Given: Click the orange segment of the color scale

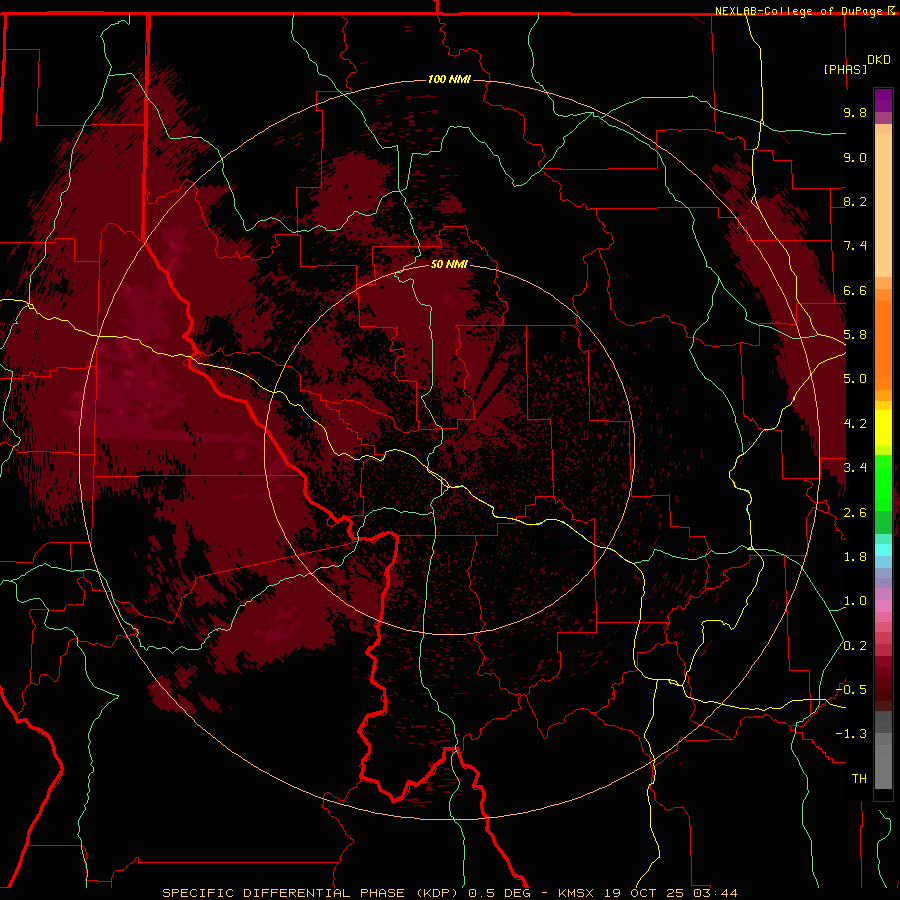Looking at the screenshot, I should [883, 344].
